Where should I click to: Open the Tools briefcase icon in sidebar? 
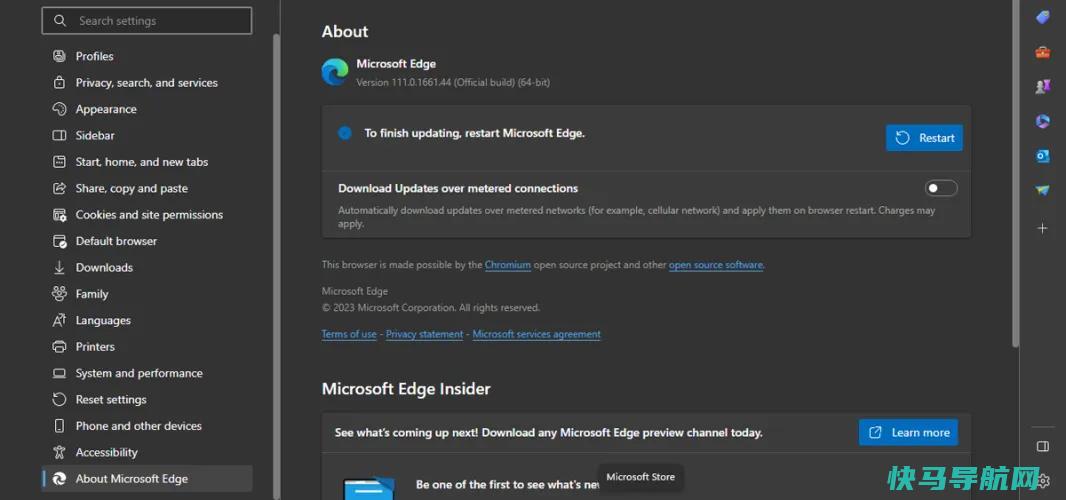[1042, 52]
